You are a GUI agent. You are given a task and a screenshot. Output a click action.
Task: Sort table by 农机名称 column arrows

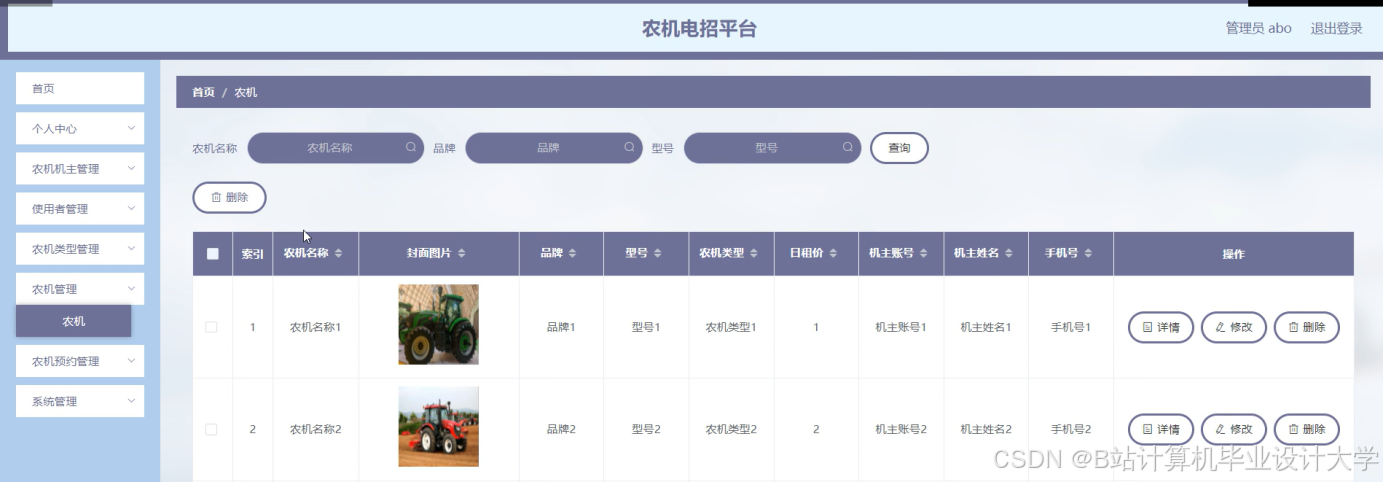tap(339, 254)
